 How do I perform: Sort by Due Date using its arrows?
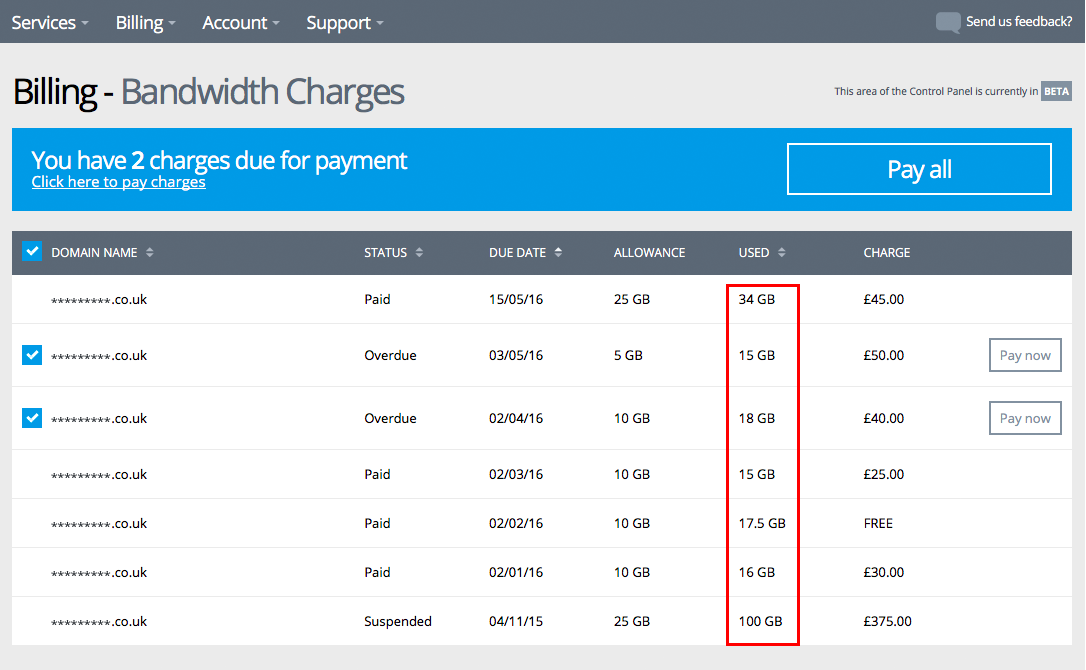pos(558,253)
